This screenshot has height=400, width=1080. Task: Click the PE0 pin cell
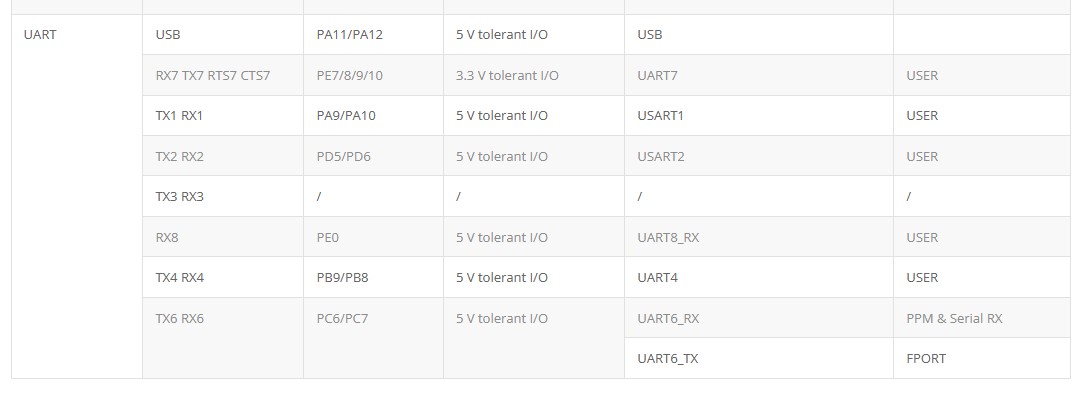(373, 237)
